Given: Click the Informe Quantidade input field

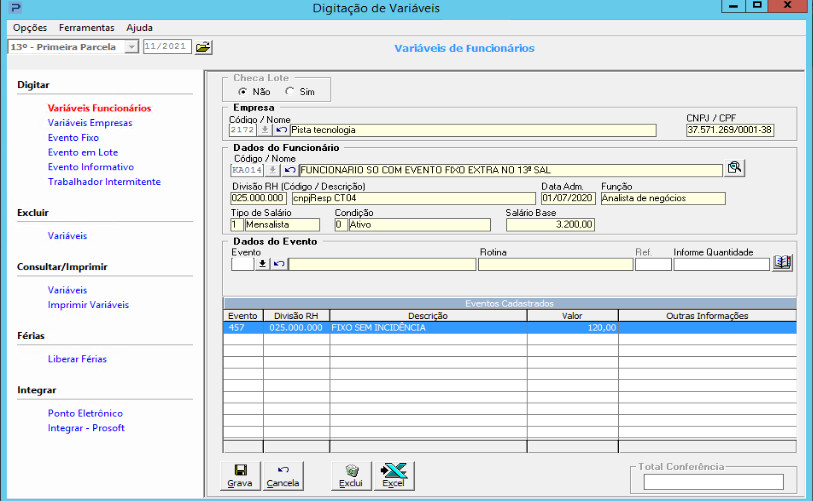Looking at the screenshot, I should 720,265.
